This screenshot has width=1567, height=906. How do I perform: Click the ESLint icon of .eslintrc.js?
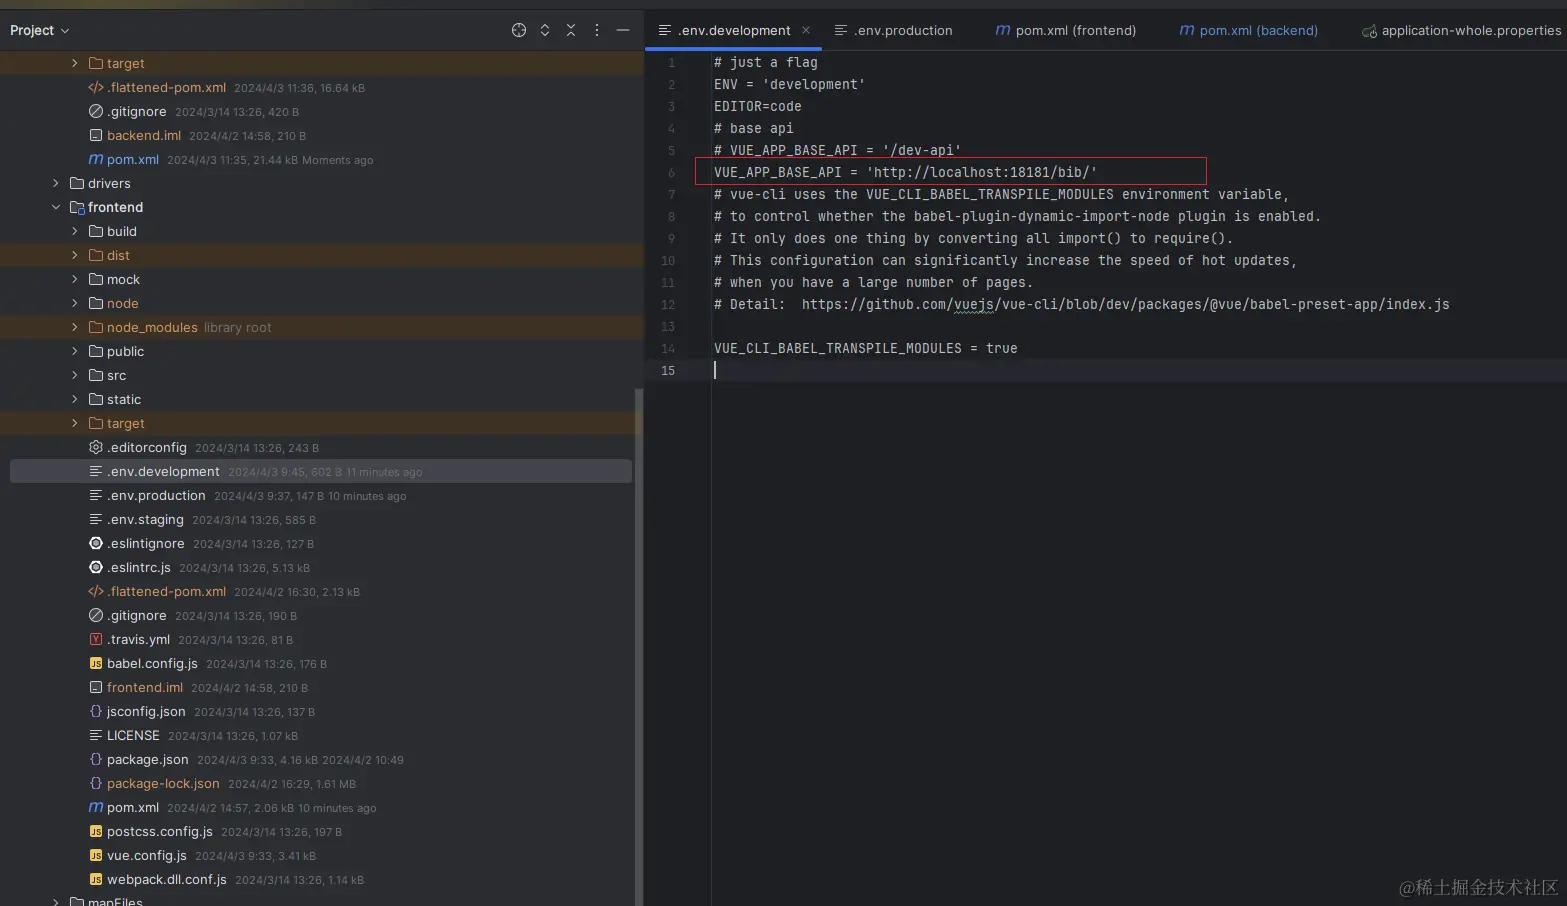(96, 567)
